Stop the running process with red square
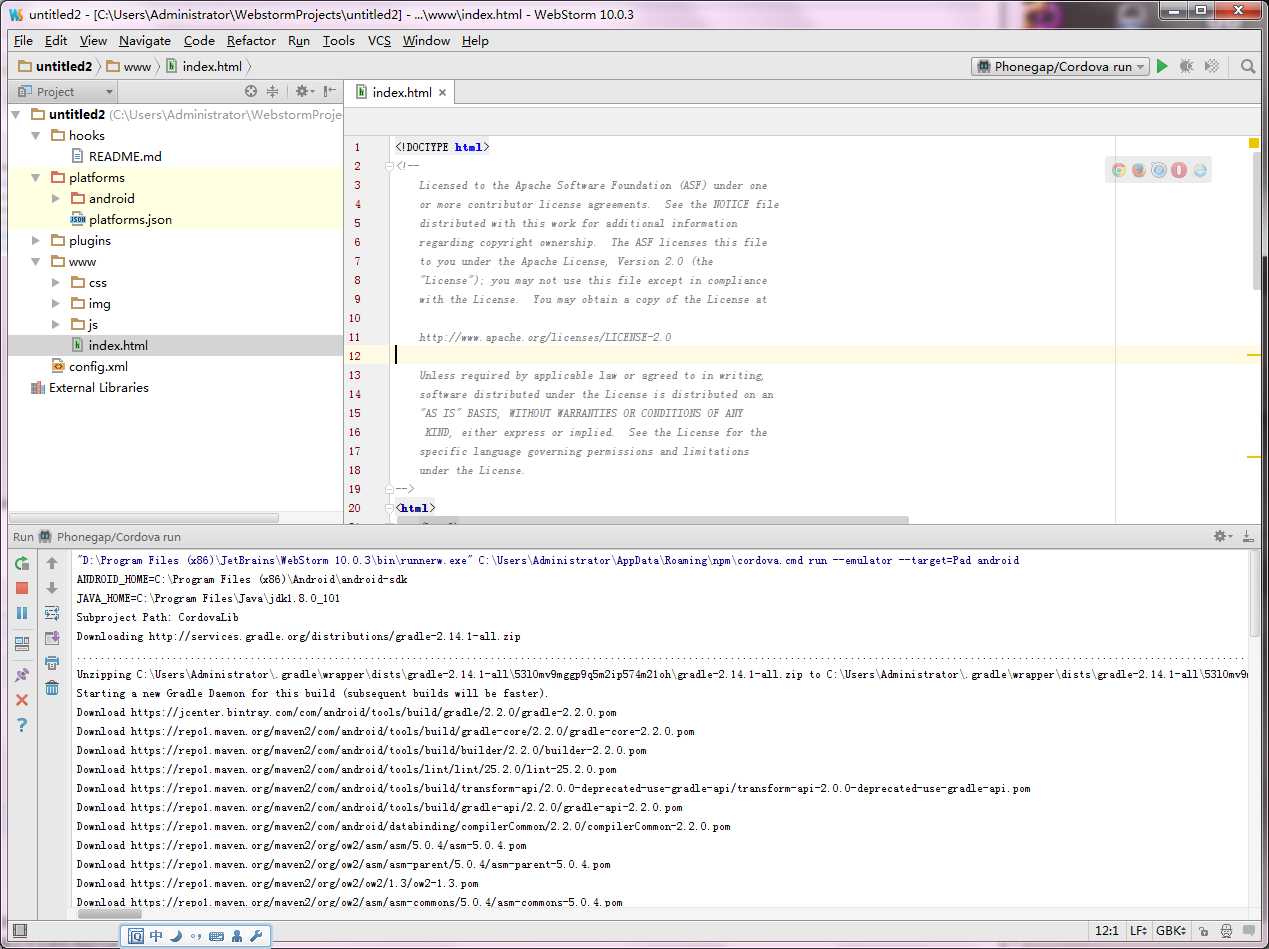This screenshot has height=949, width=1269. tap(22, 588)
